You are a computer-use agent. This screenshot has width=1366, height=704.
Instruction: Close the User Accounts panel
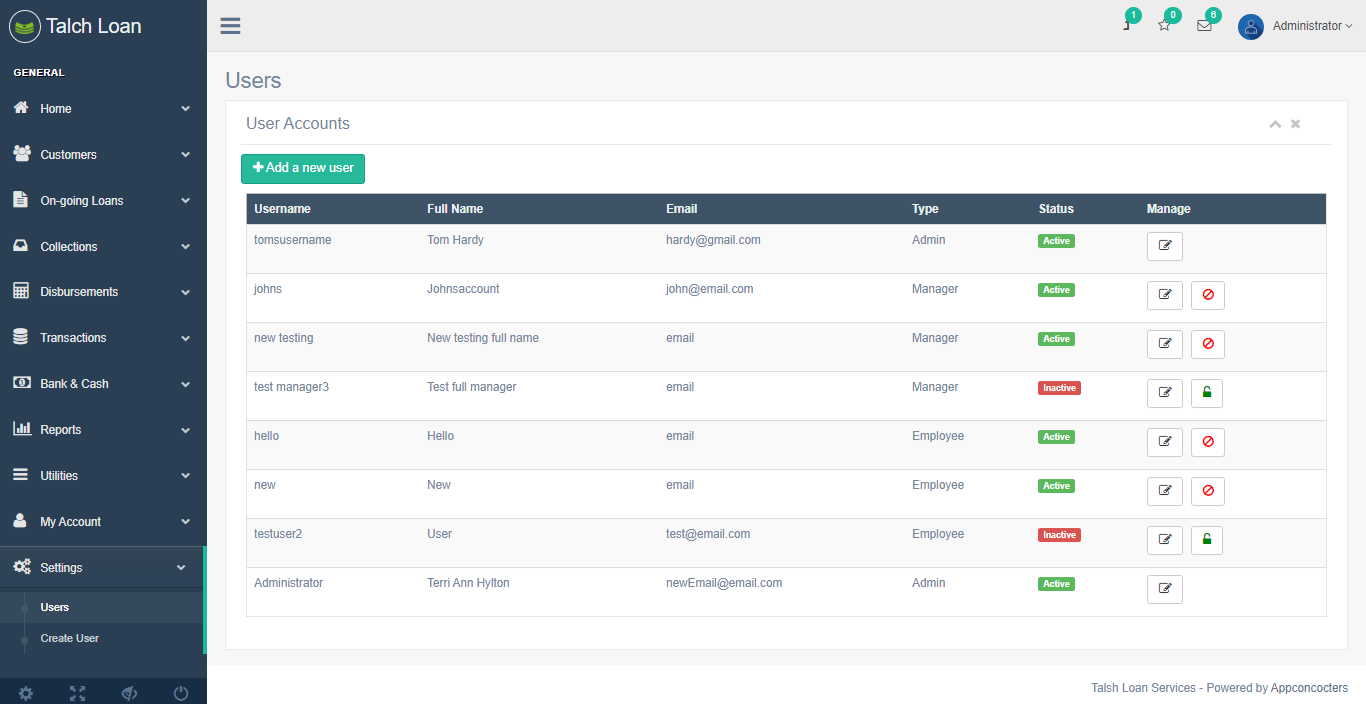point(1295,124)
